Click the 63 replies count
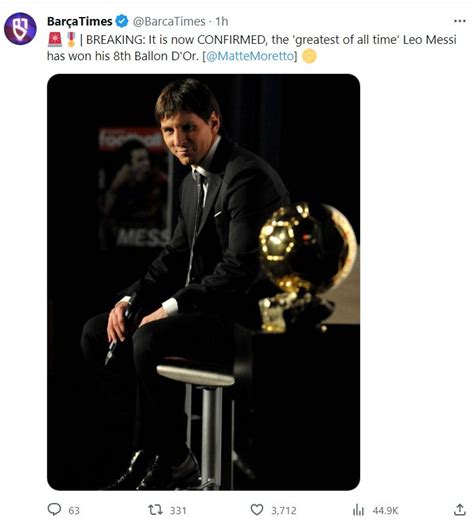The height and width of the screenshot is (522, 474). point(74,510)
